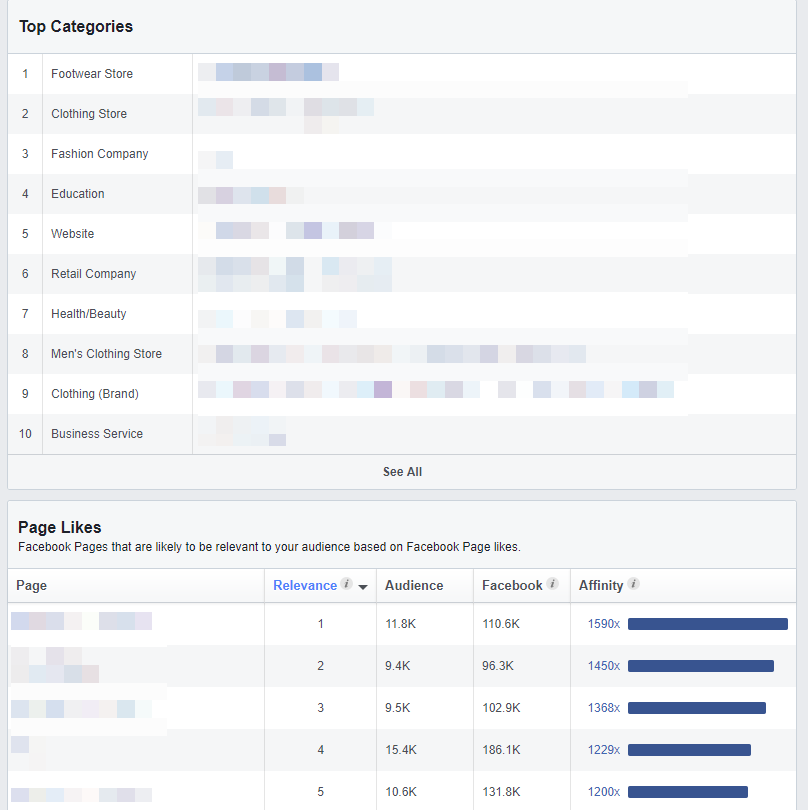Click the 1450x affinity value
This screenshot has height=810, width=808.
[603, 666]
